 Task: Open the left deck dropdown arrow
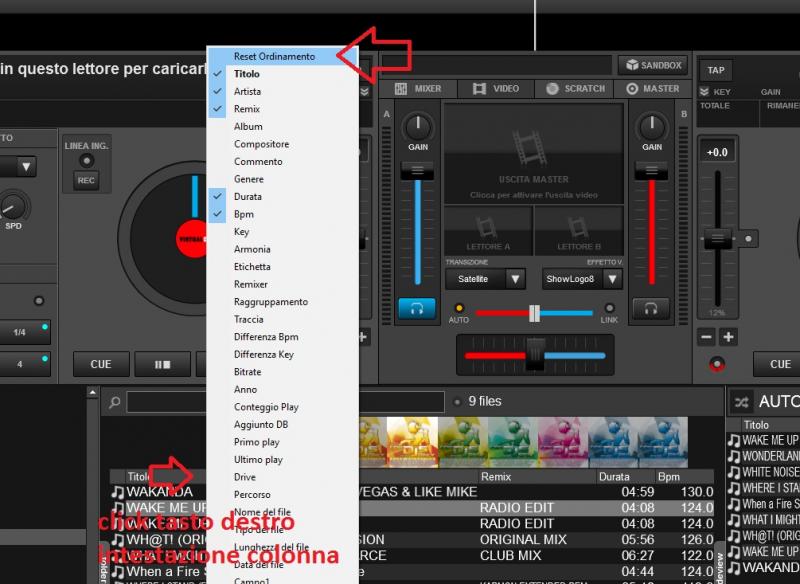tap(26, 166)
